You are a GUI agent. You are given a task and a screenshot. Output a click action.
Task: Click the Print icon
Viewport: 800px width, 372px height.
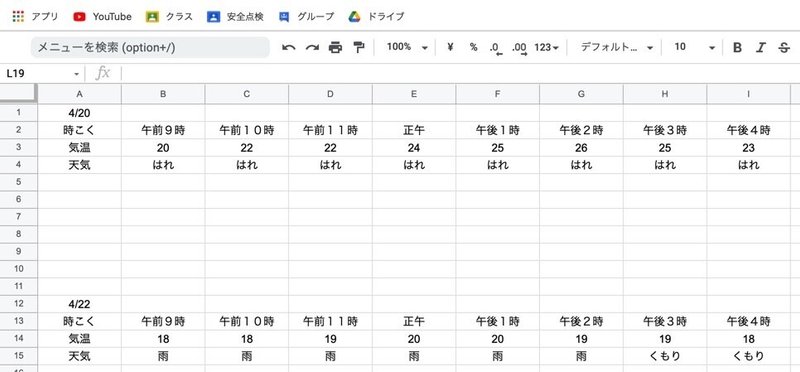pos(335,47)
